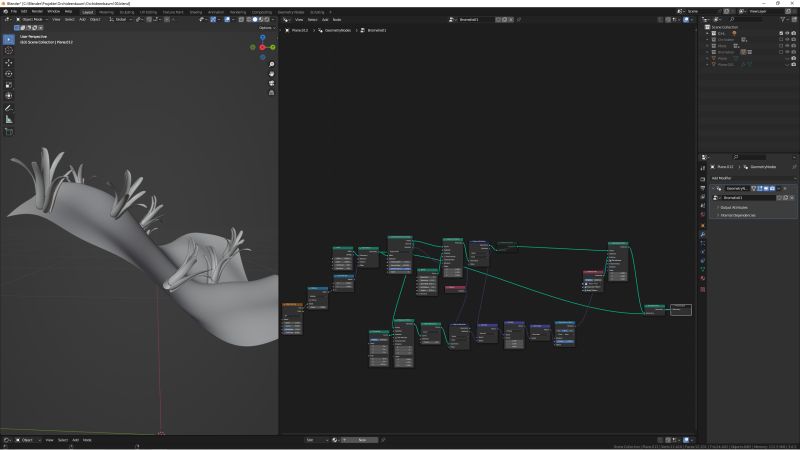
Task: Click the viewport zoom magnifier gizmo
Action: tap(271, 64)
